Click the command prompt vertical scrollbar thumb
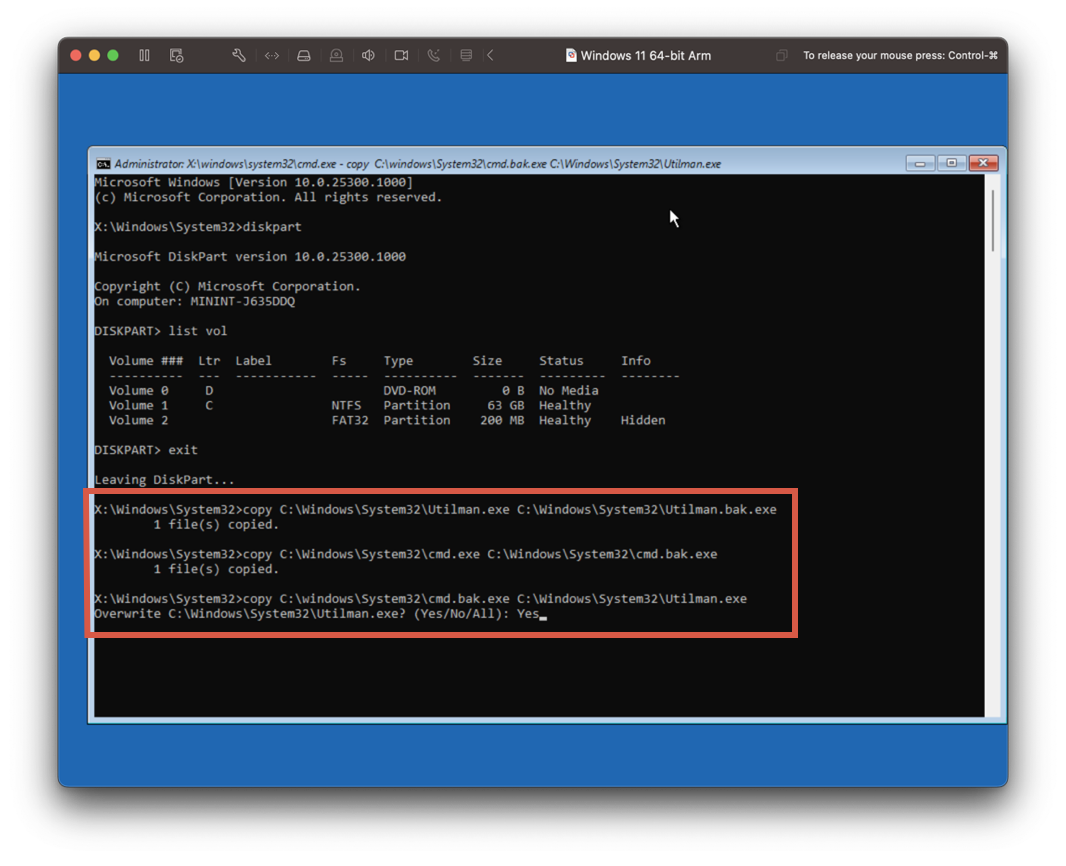This screenshot has width=1066, height=866. [993, 221]
